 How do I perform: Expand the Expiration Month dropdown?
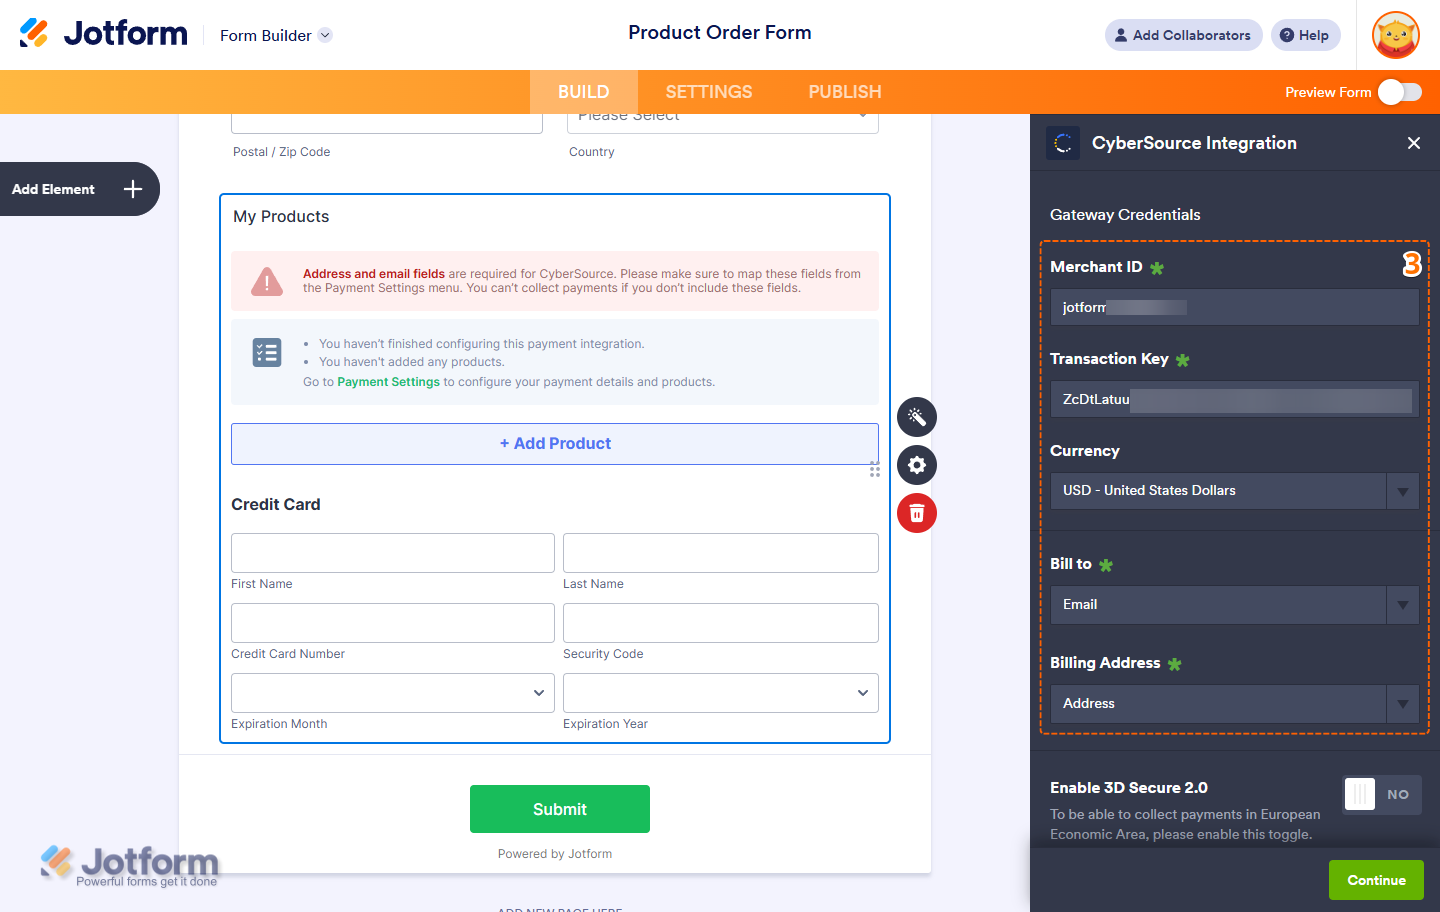click(393, 693)
